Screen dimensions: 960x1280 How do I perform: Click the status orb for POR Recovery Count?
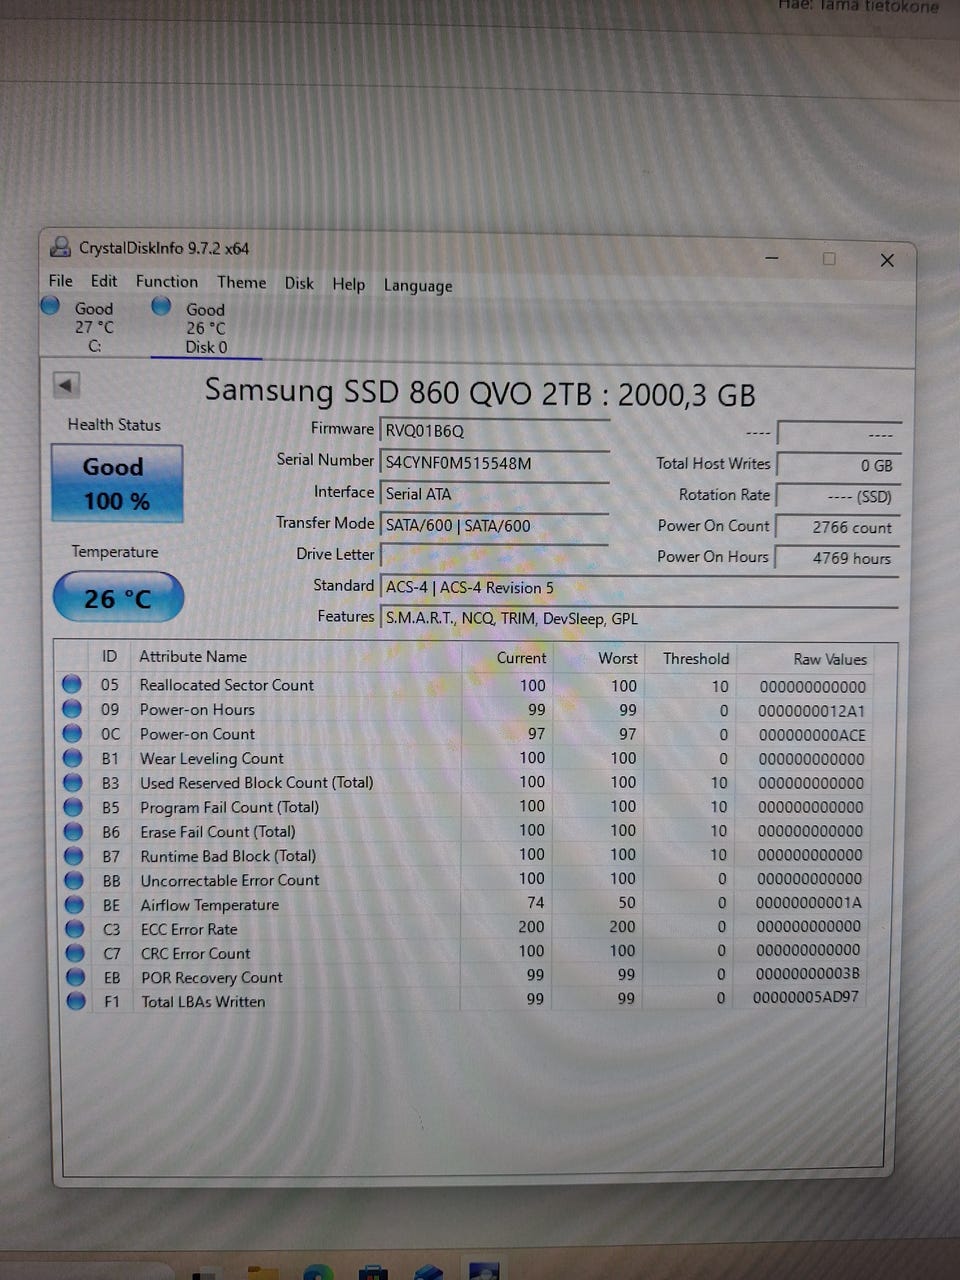(75, 977)
